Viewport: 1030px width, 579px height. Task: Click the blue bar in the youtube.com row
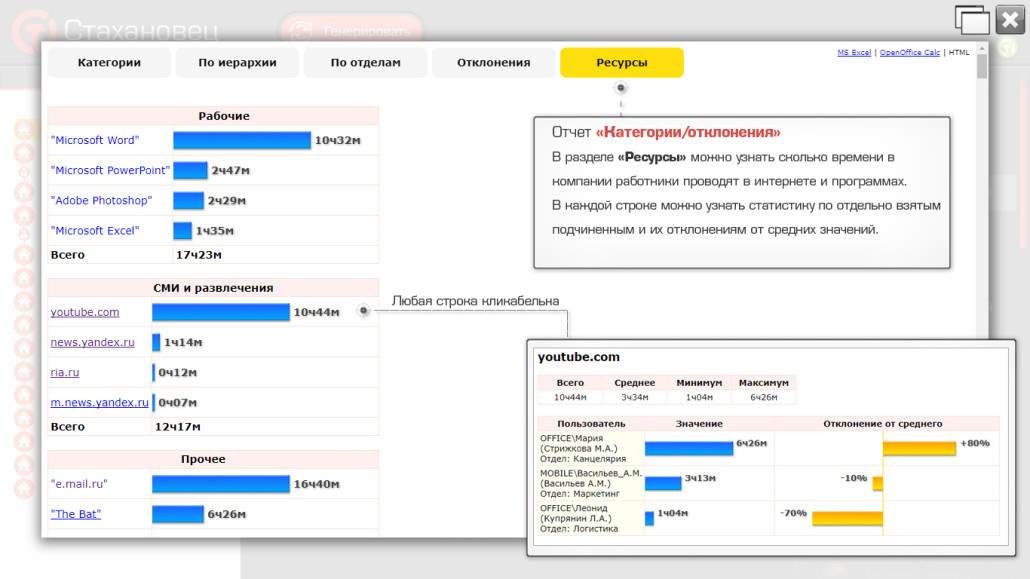(x=221, y=312)
